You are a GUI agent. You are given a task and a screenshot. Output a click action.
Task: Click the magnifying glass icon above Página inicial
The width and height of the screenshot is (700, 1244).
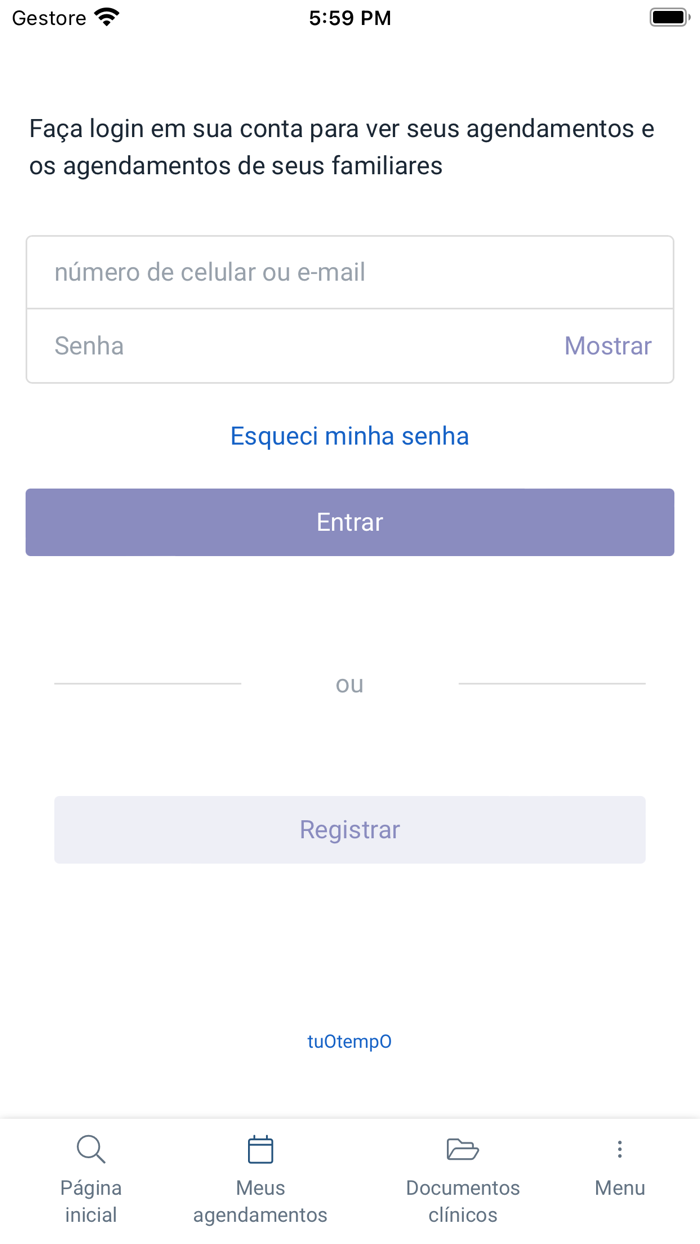[91, 1148]
